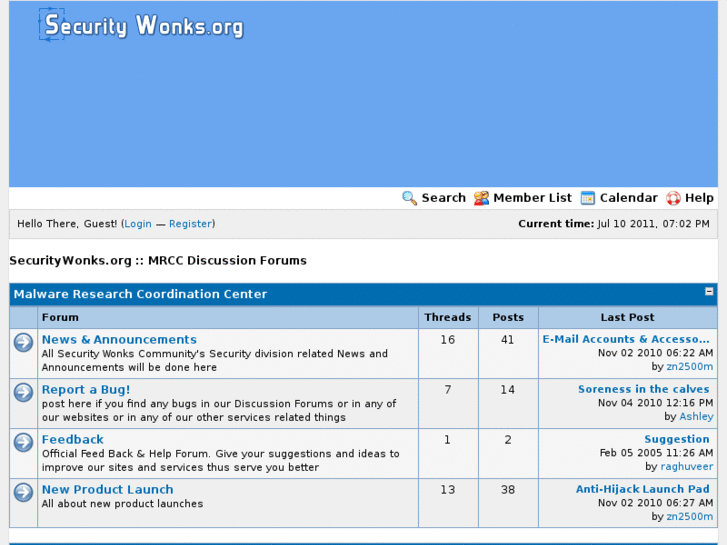
Task: Click the Current time Jul 10 2011 text
Action: pos(614,224)
